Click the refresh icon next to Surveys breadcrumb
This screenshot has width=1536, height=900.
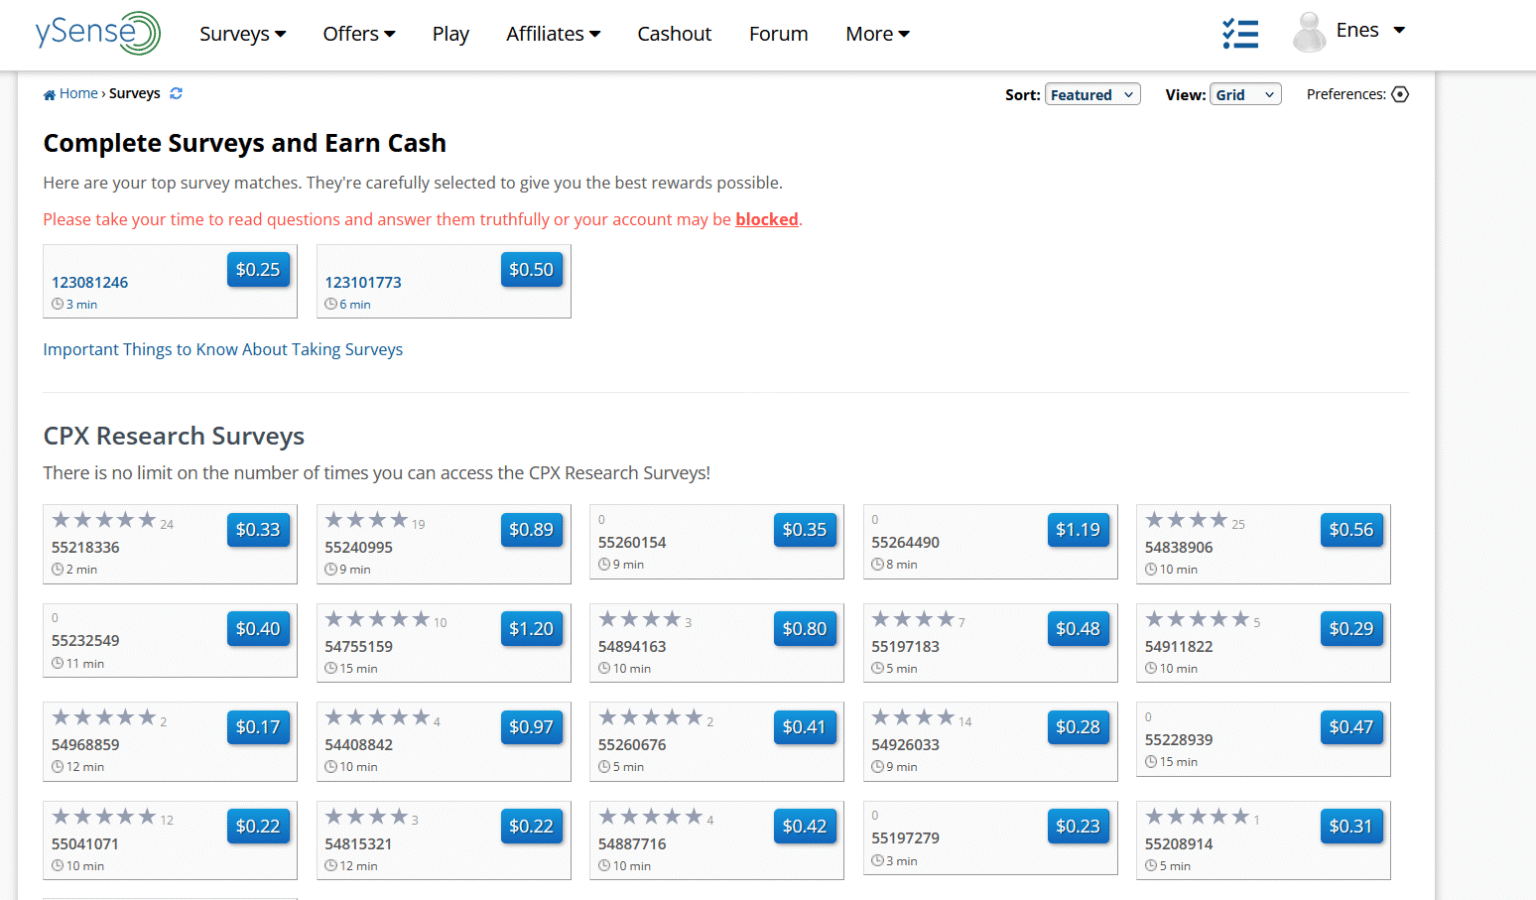click(x=176, y=93)
